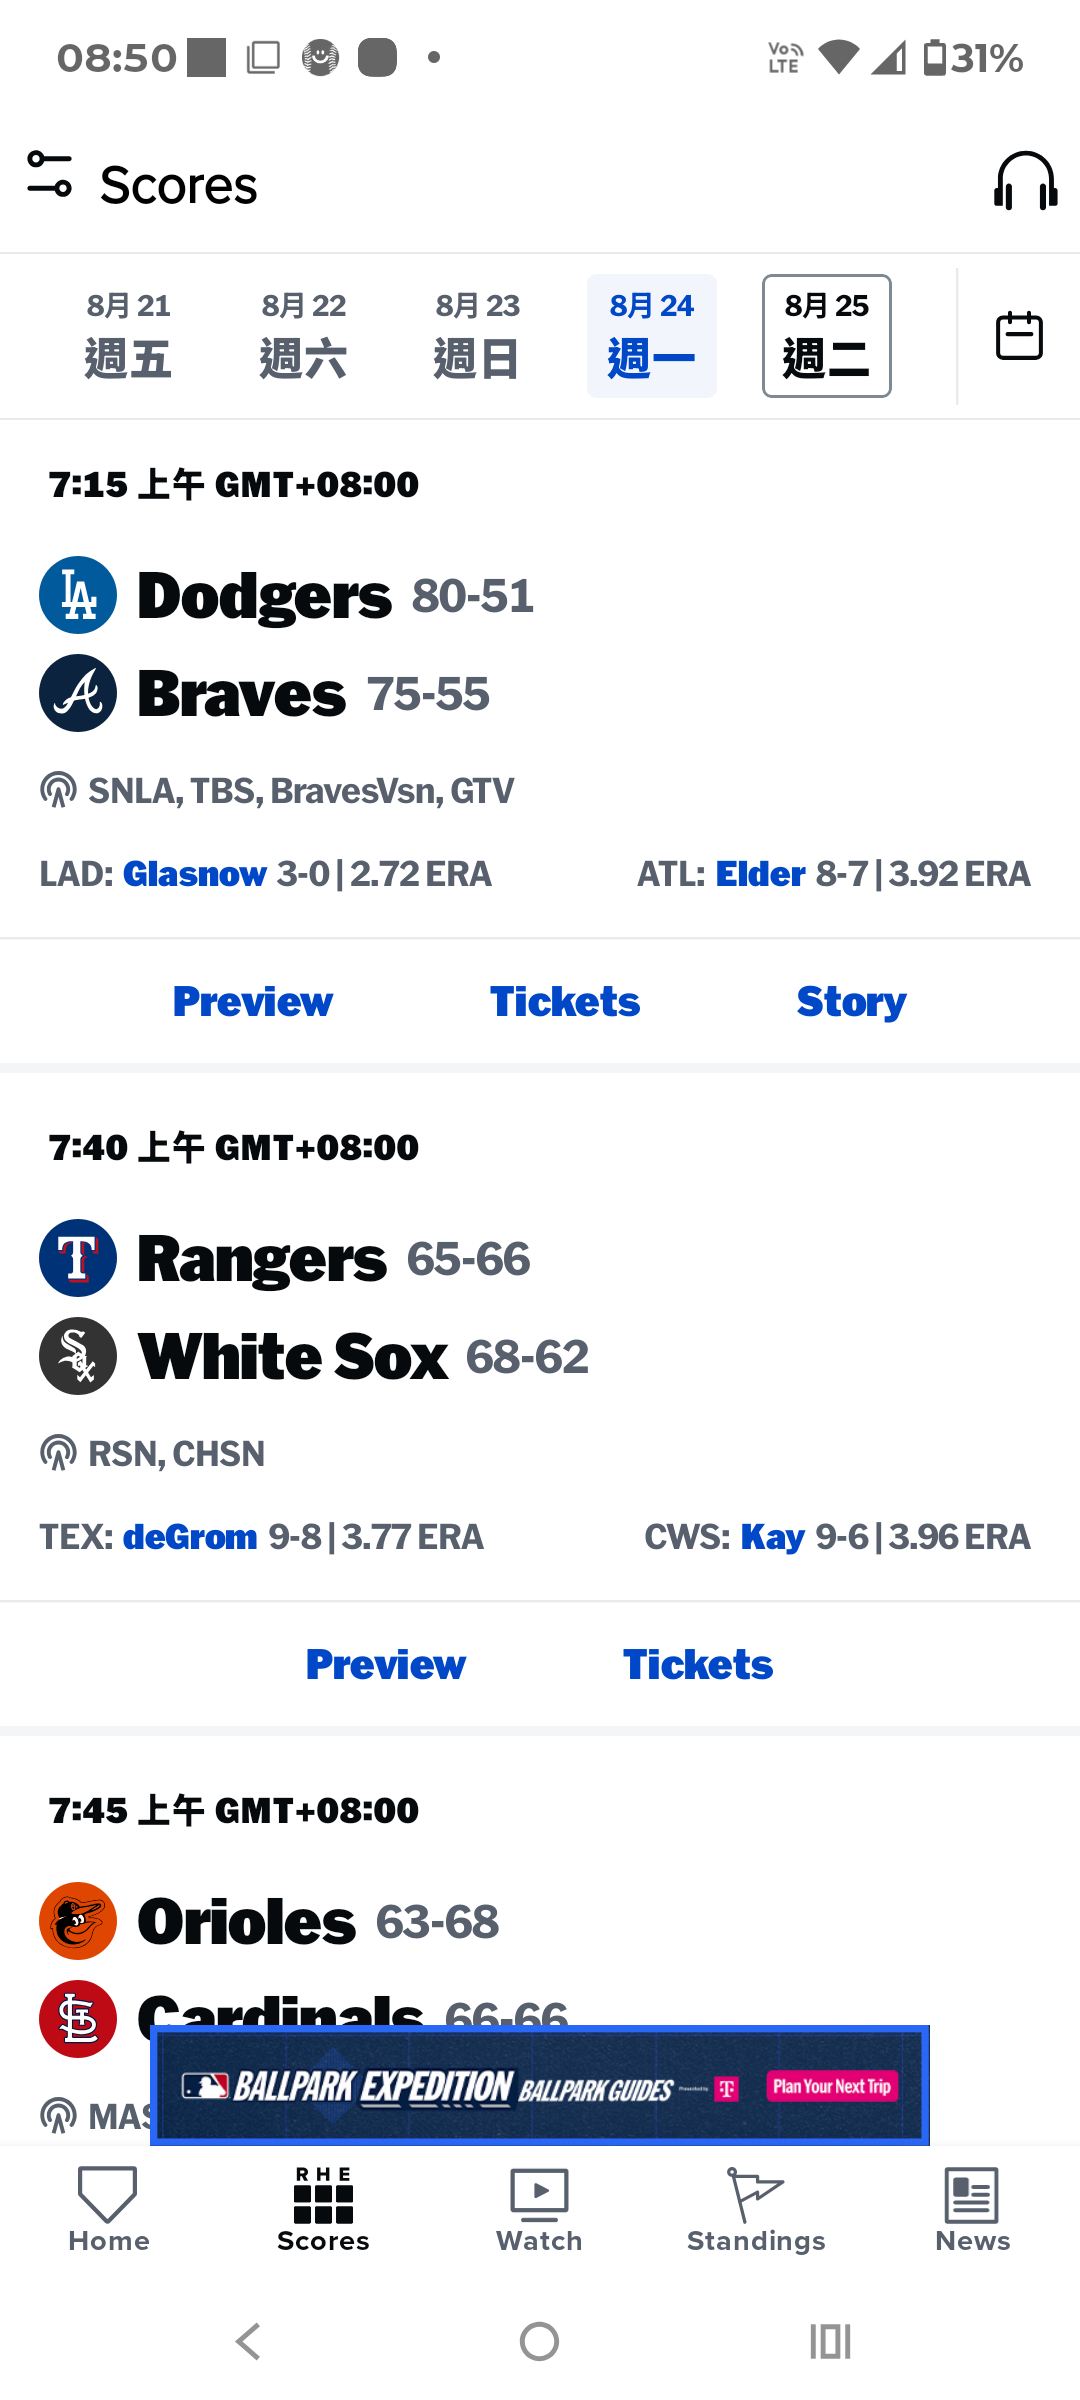
Task: Tap Plan Your Next Trip banner button
Action: 832,2086
